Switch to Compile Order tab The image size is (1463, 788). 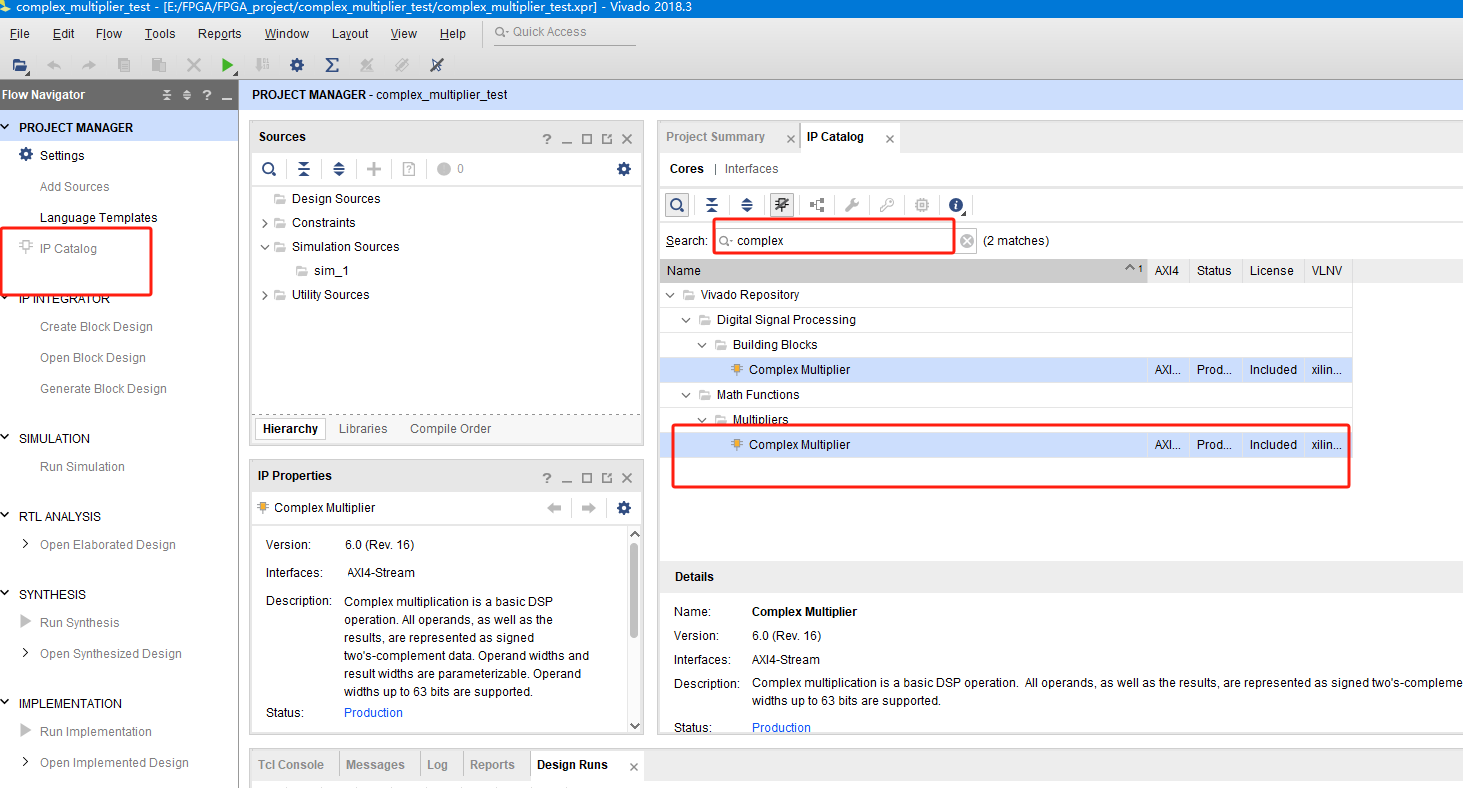(x=451, y=429)
